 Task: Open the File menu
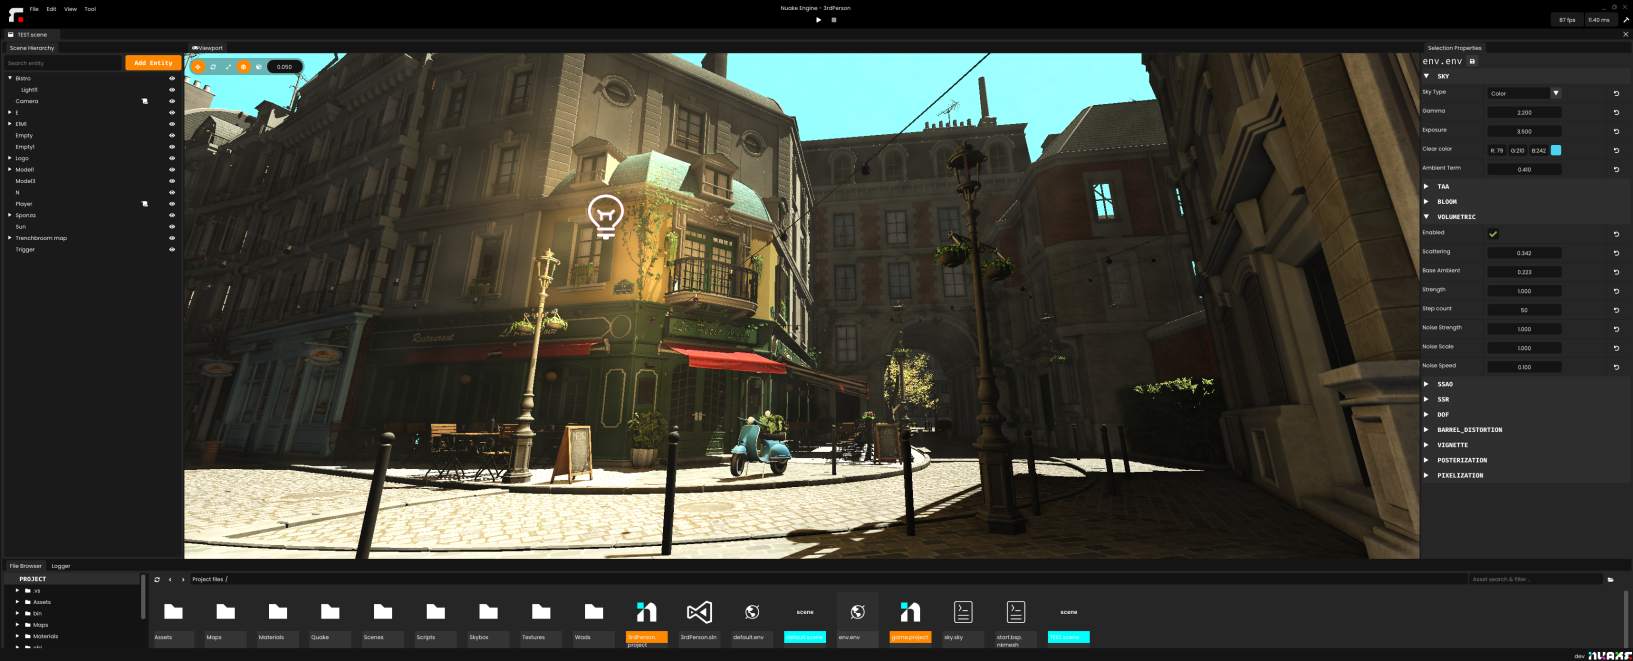[34, 9]
